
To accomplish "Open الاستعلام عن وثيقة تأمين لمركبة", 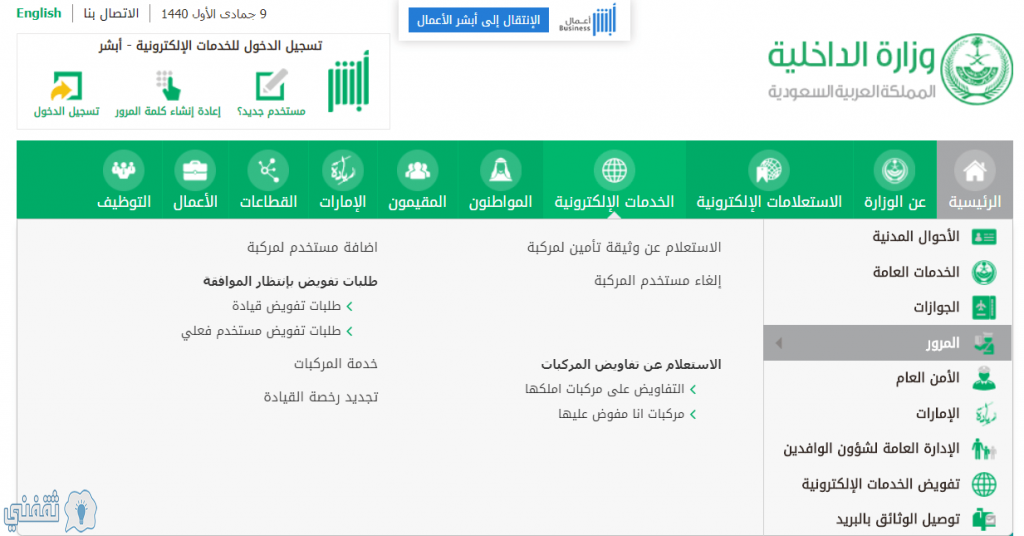I will tap(624, 247).
